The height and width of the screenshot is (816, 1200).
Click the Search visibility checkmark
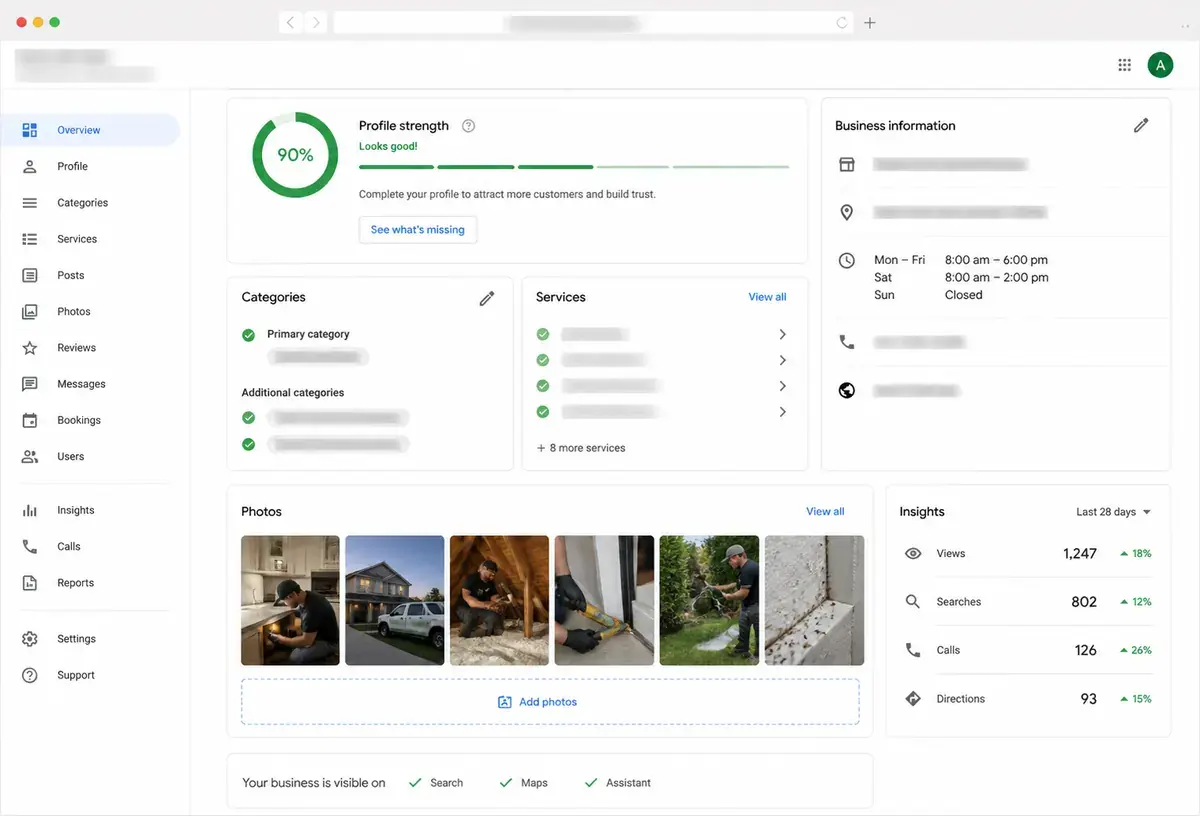click(x=415, y=783)
